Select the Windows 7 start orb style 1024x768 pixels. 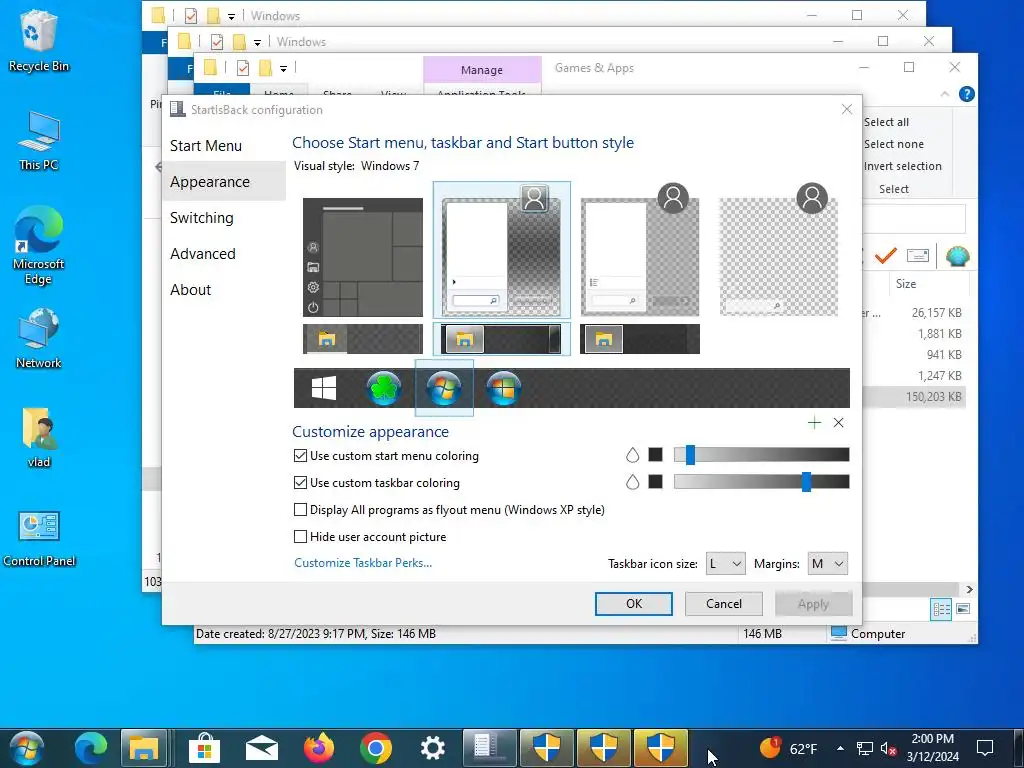444,388
